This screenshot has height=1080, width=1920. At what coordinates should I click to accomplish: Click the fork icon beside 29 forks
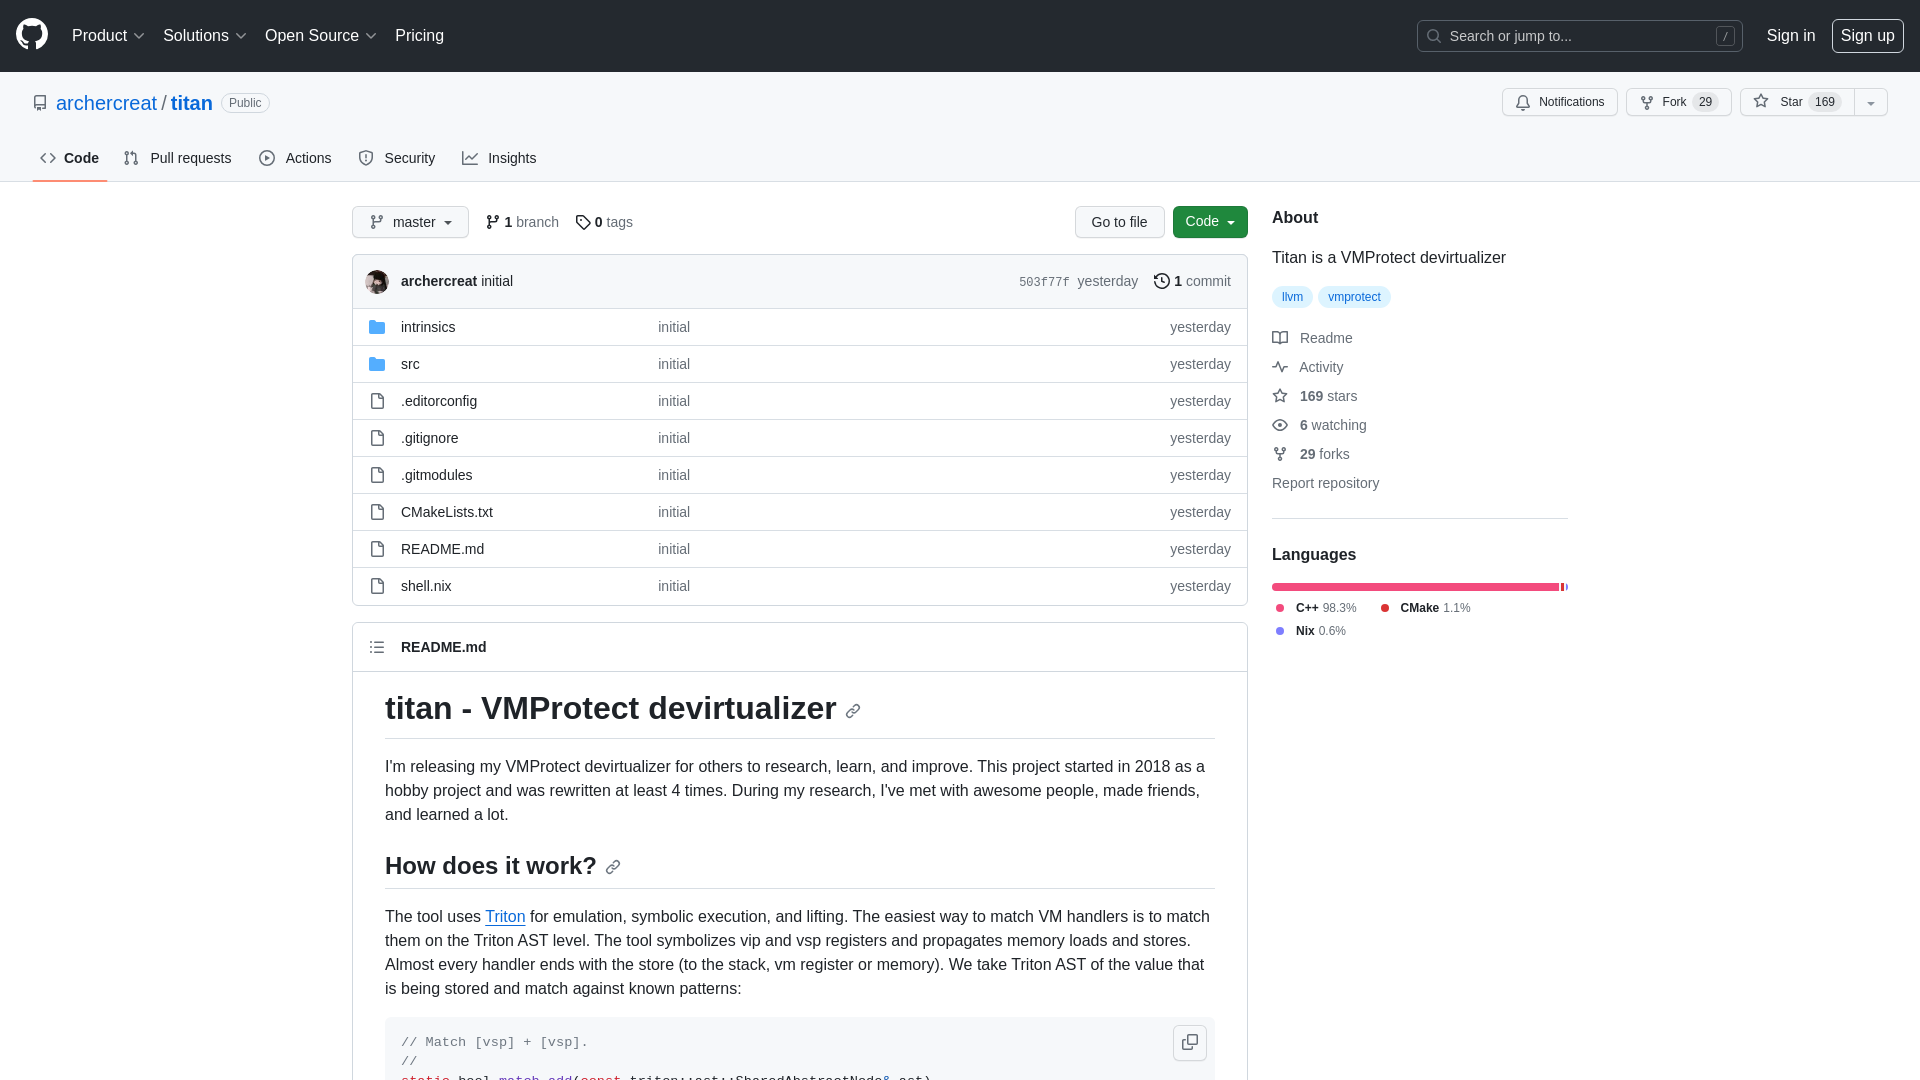coord(1280,454)
